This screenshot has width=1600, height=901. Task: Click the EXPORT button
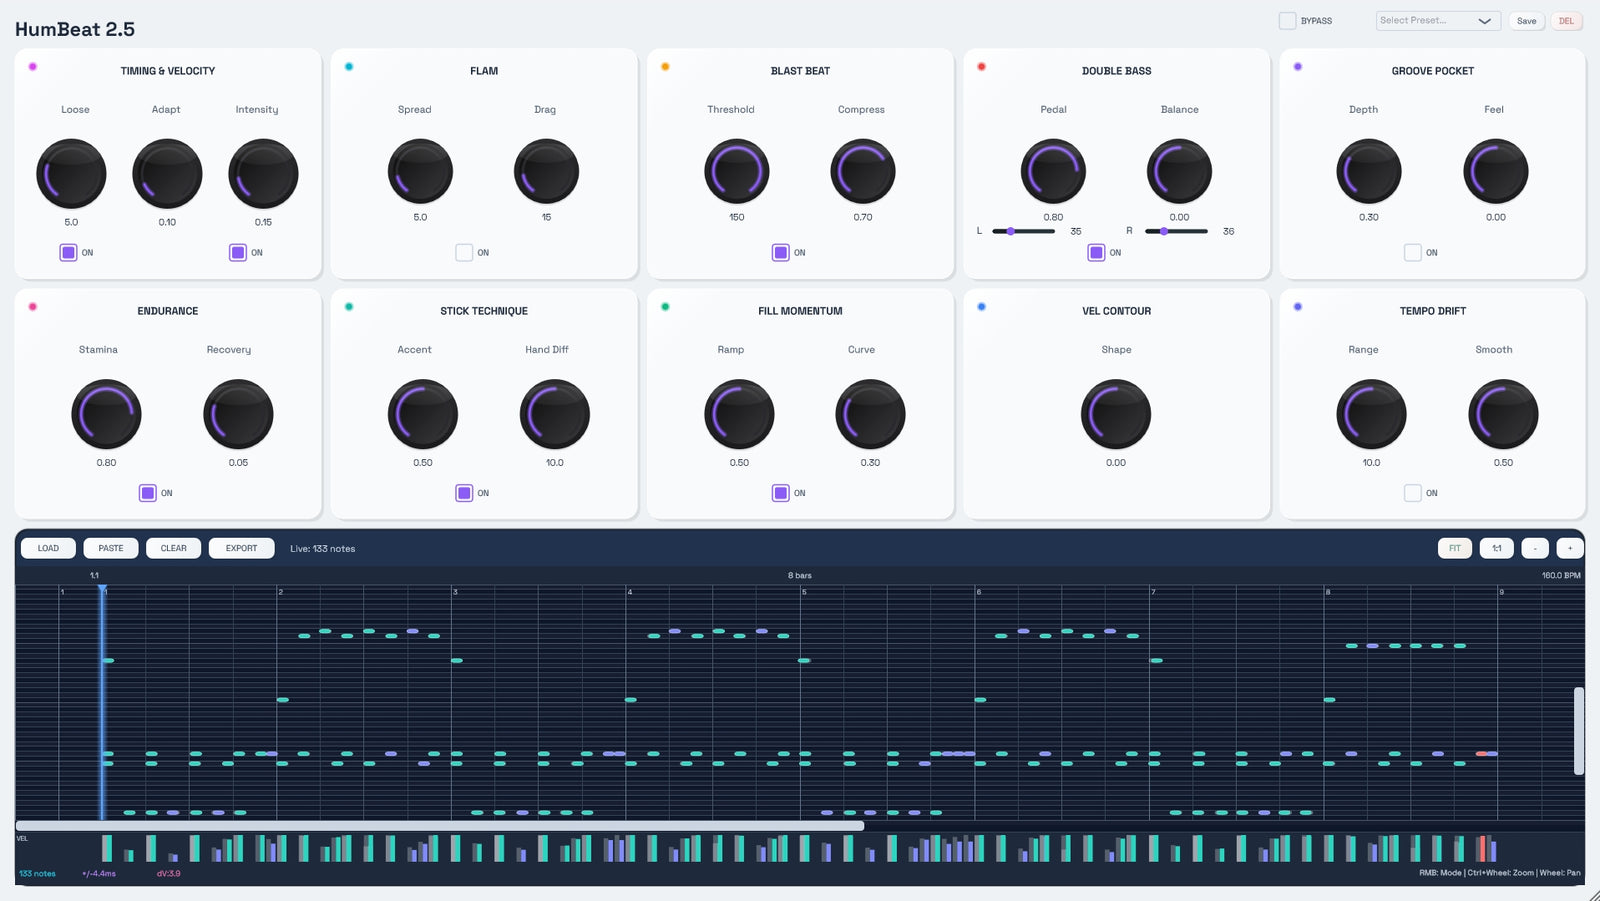241,548
